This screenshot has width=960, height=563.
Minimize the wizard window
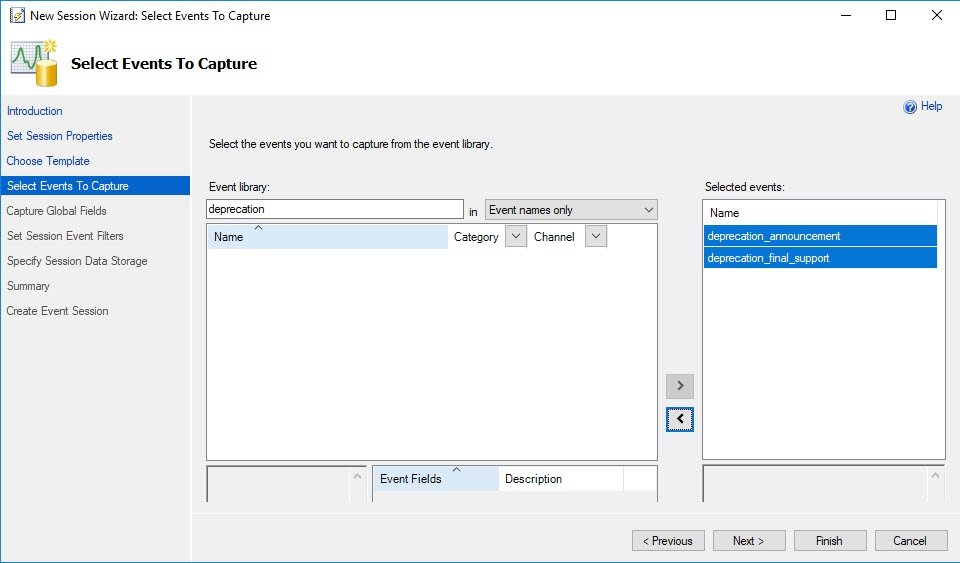coord(846,15)
